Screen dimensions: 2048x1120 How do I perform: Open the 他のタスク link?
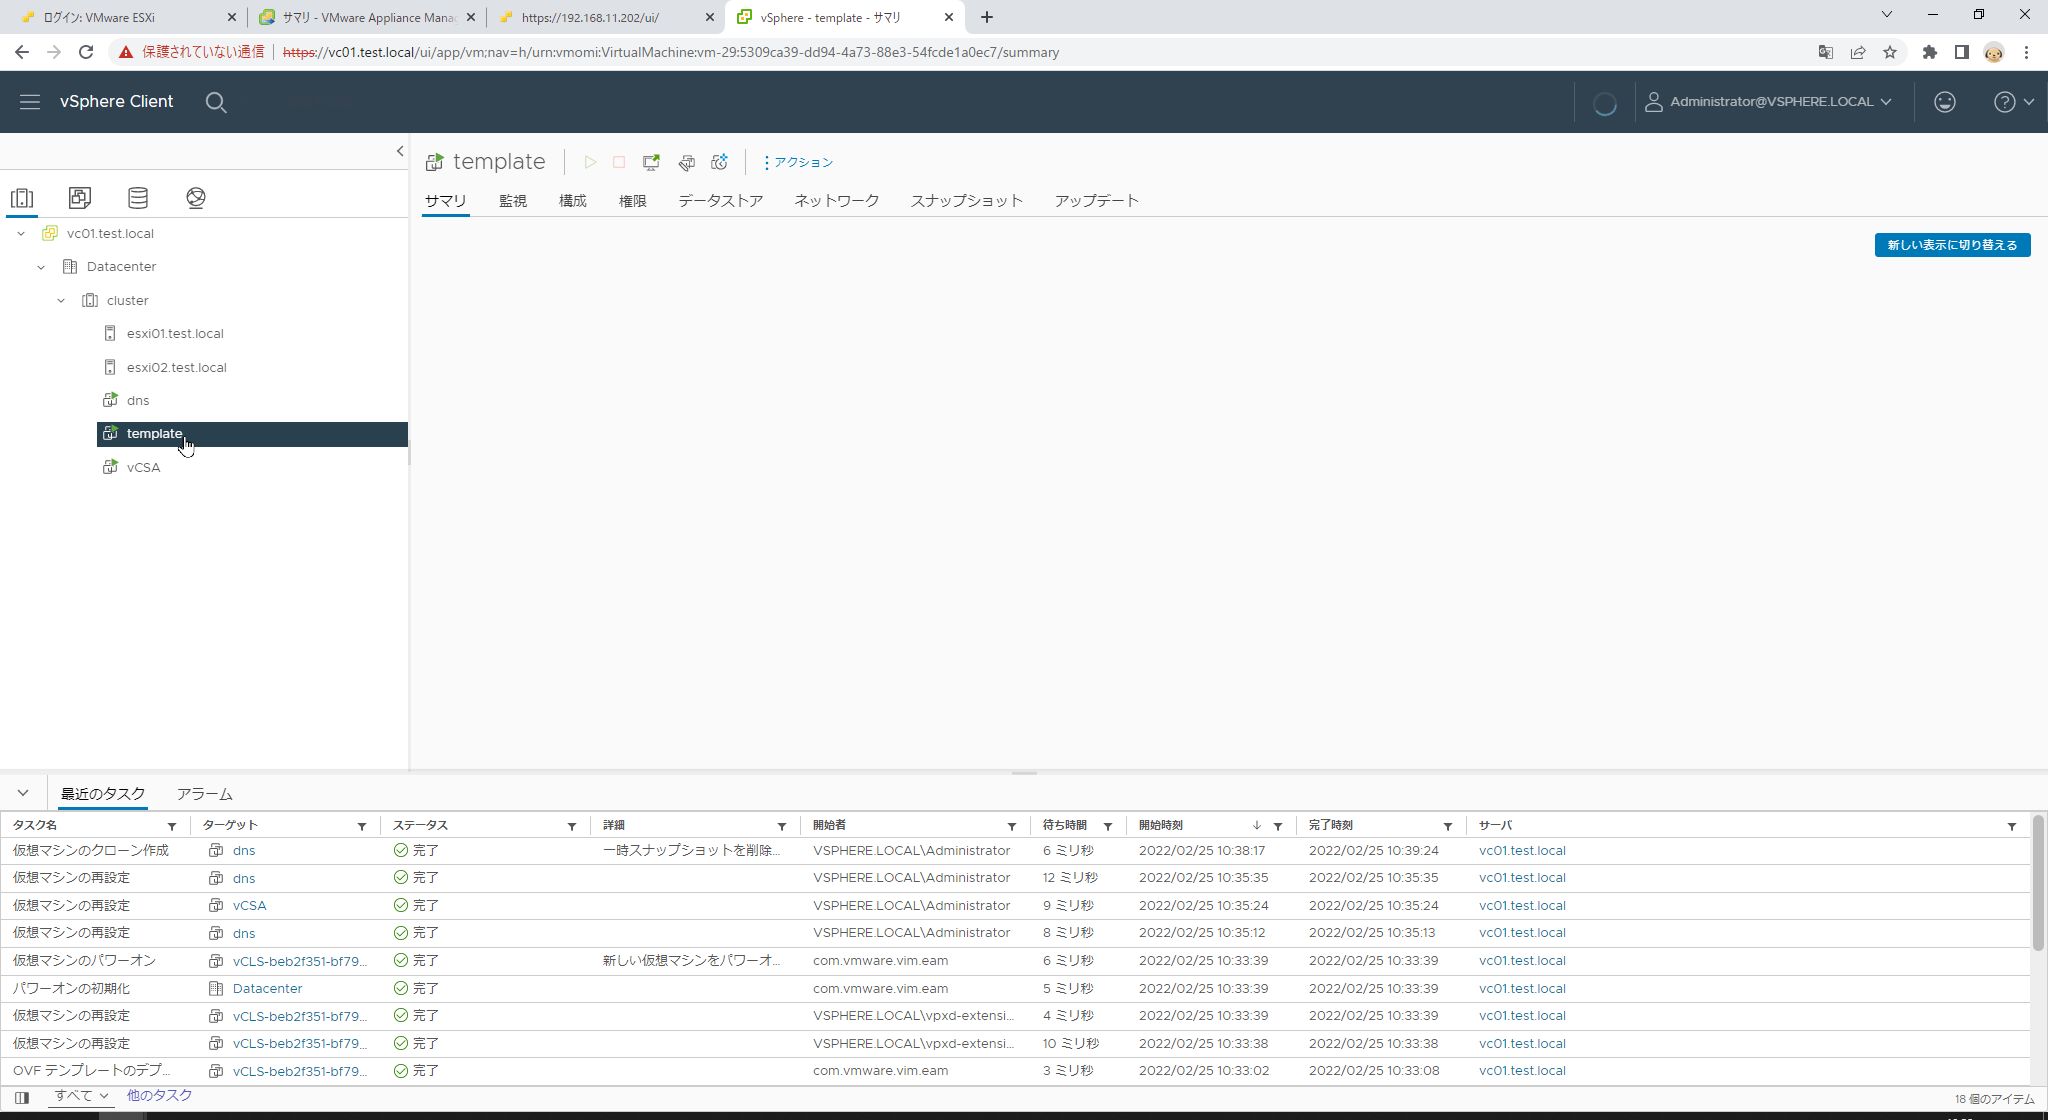pos(159,1096)
